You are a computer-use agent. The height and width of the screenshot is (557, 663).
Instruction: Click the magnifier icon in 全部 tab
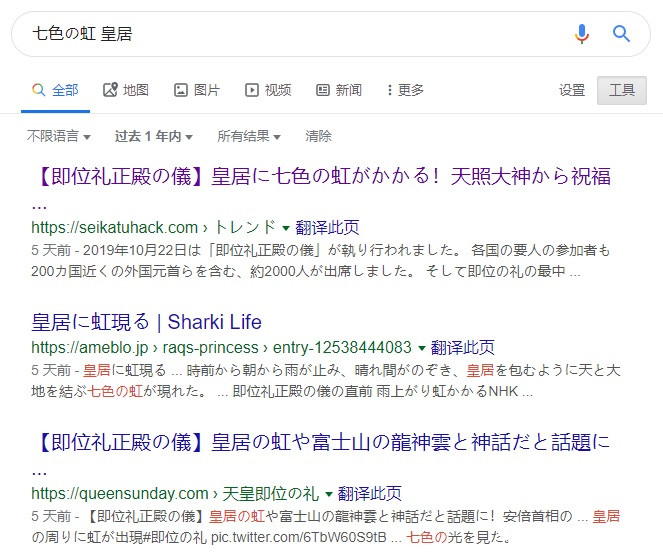[38, 90]
